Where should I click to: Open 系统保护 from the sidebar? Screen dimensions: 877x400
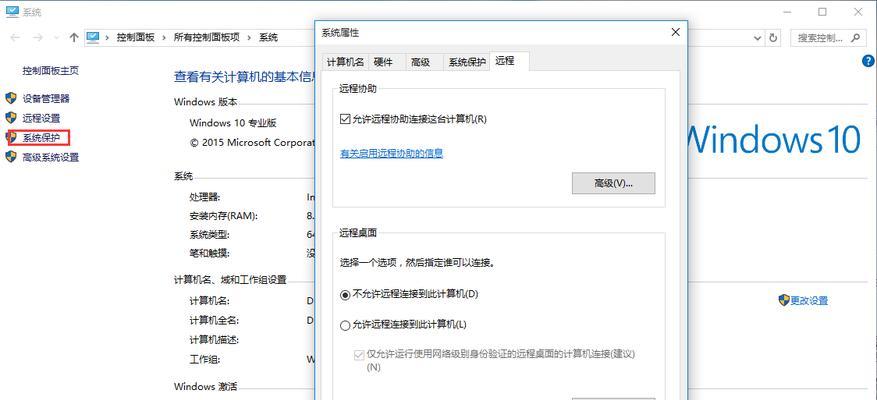41,138
